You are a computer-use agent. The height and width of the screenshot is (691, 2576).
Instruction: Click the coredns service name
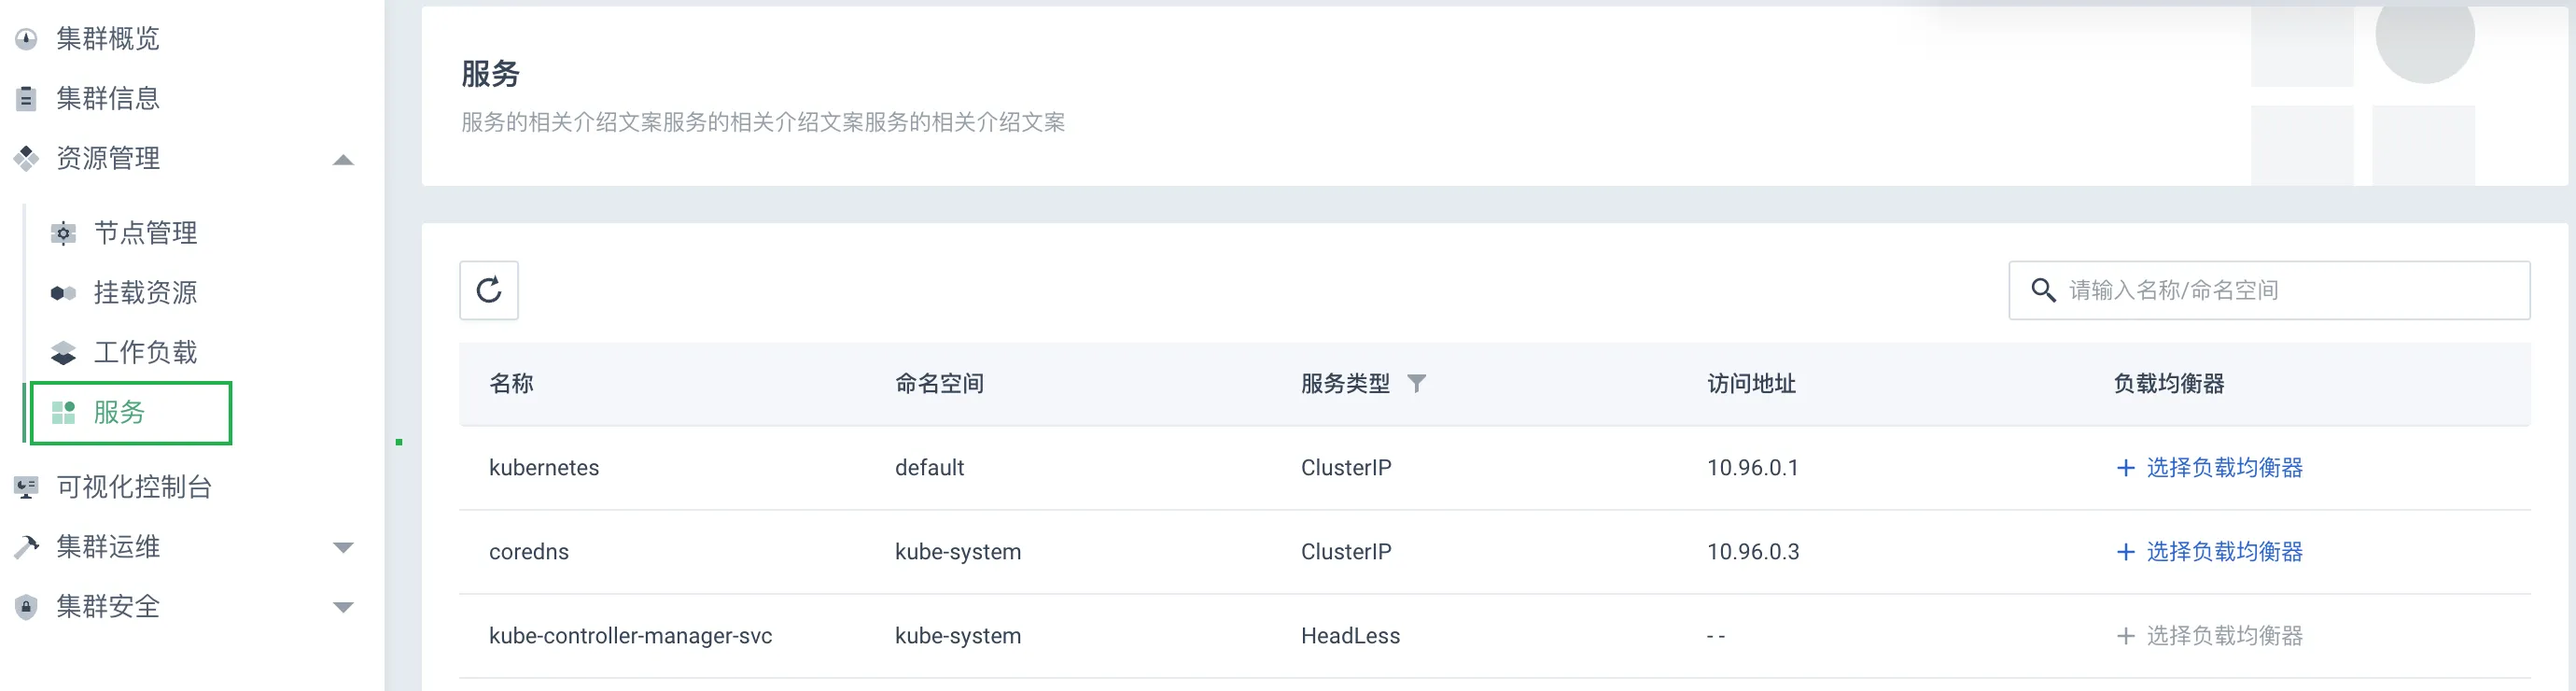(529, 552)
